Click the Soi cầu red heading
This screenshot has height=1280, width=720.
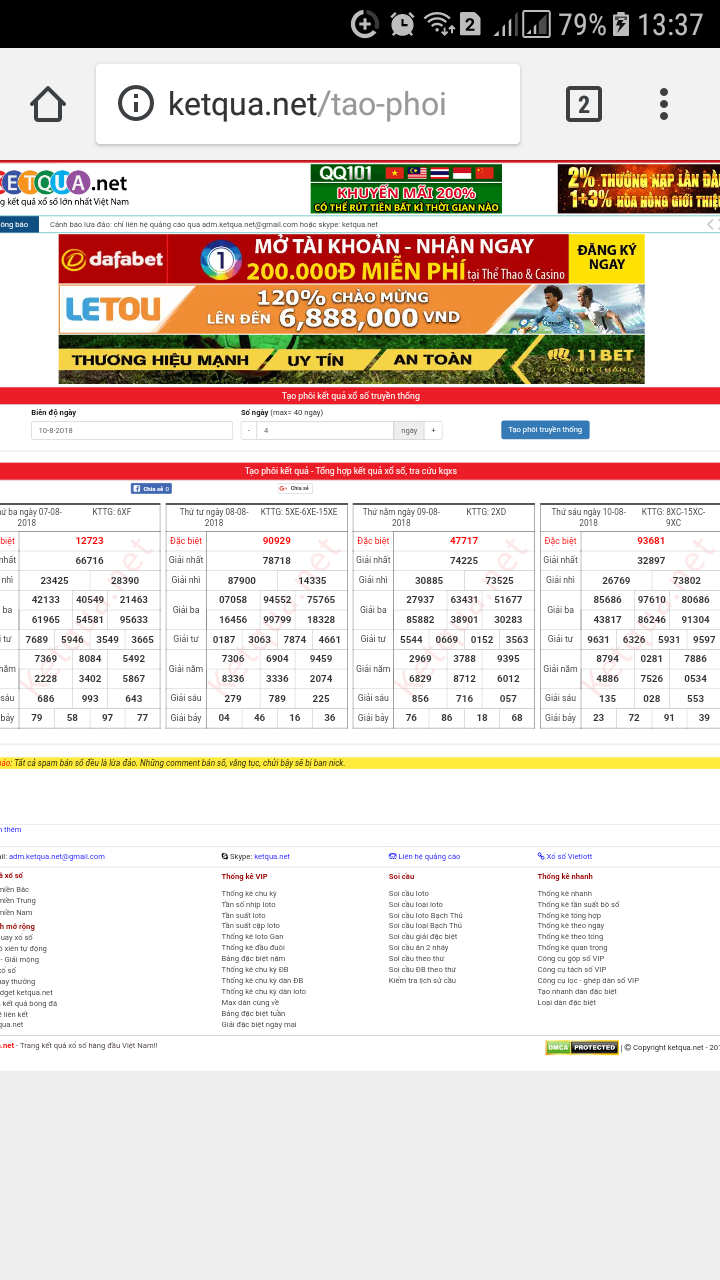pyautogui.click(x=401, y=876)
